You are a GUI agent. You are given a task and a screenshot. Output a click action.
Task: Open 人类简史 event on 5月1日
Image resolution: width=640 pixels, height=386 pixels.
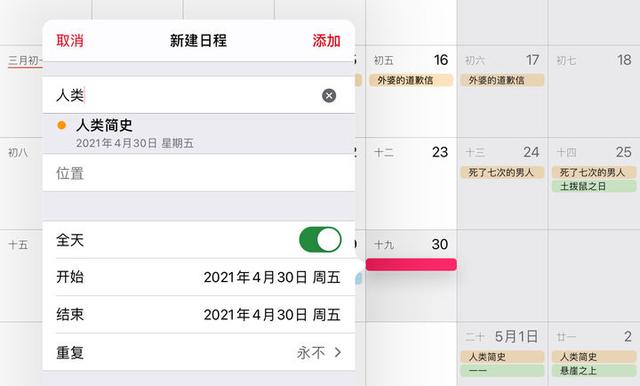click(502, 357)
